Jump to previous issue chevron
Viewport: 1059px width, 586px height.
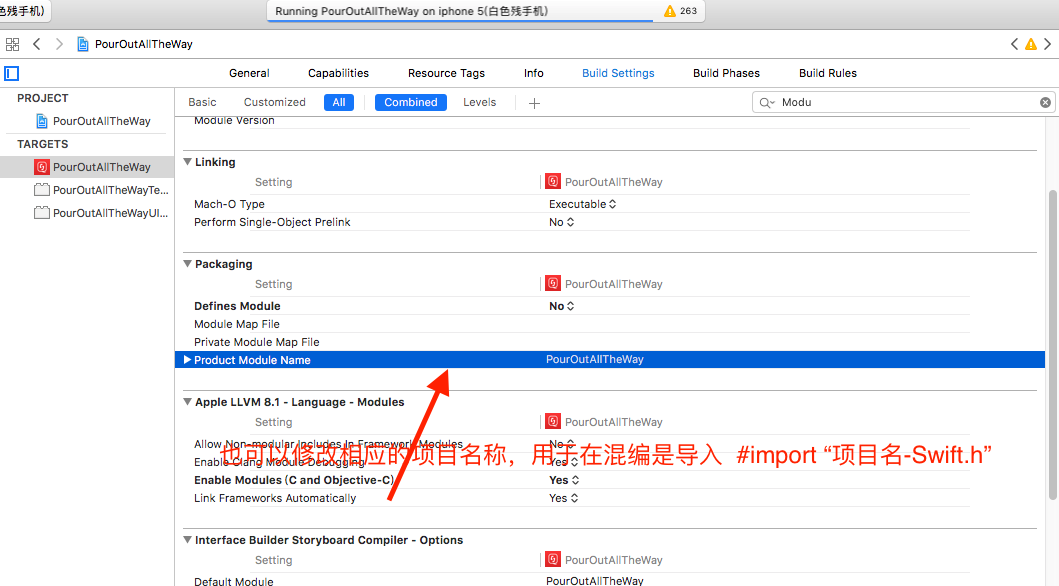pyautogui.click(x=1014, y=45)
